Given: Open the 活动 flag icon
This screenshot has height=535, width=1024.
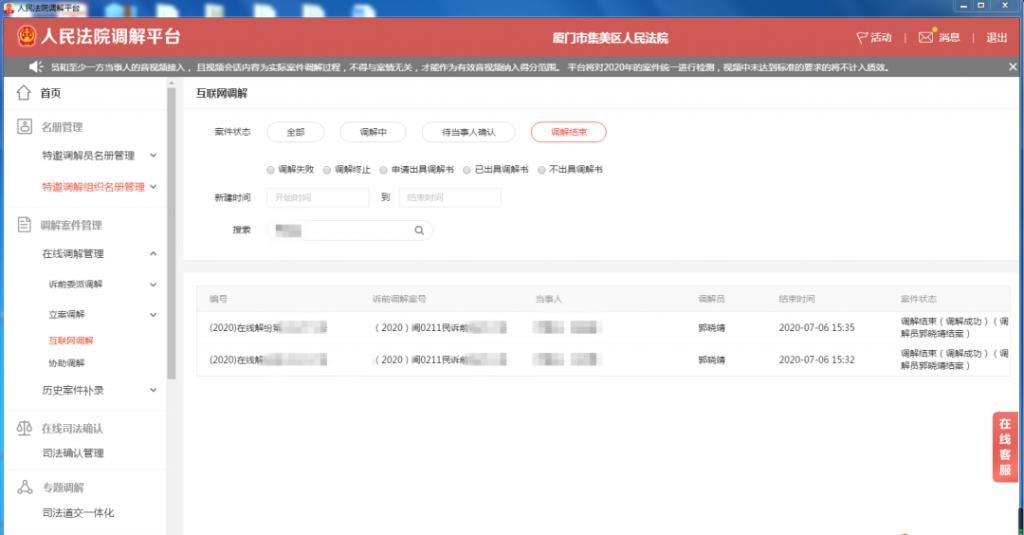Looking at the screenshot, I should pyautogui.click(x=862, y=38).
